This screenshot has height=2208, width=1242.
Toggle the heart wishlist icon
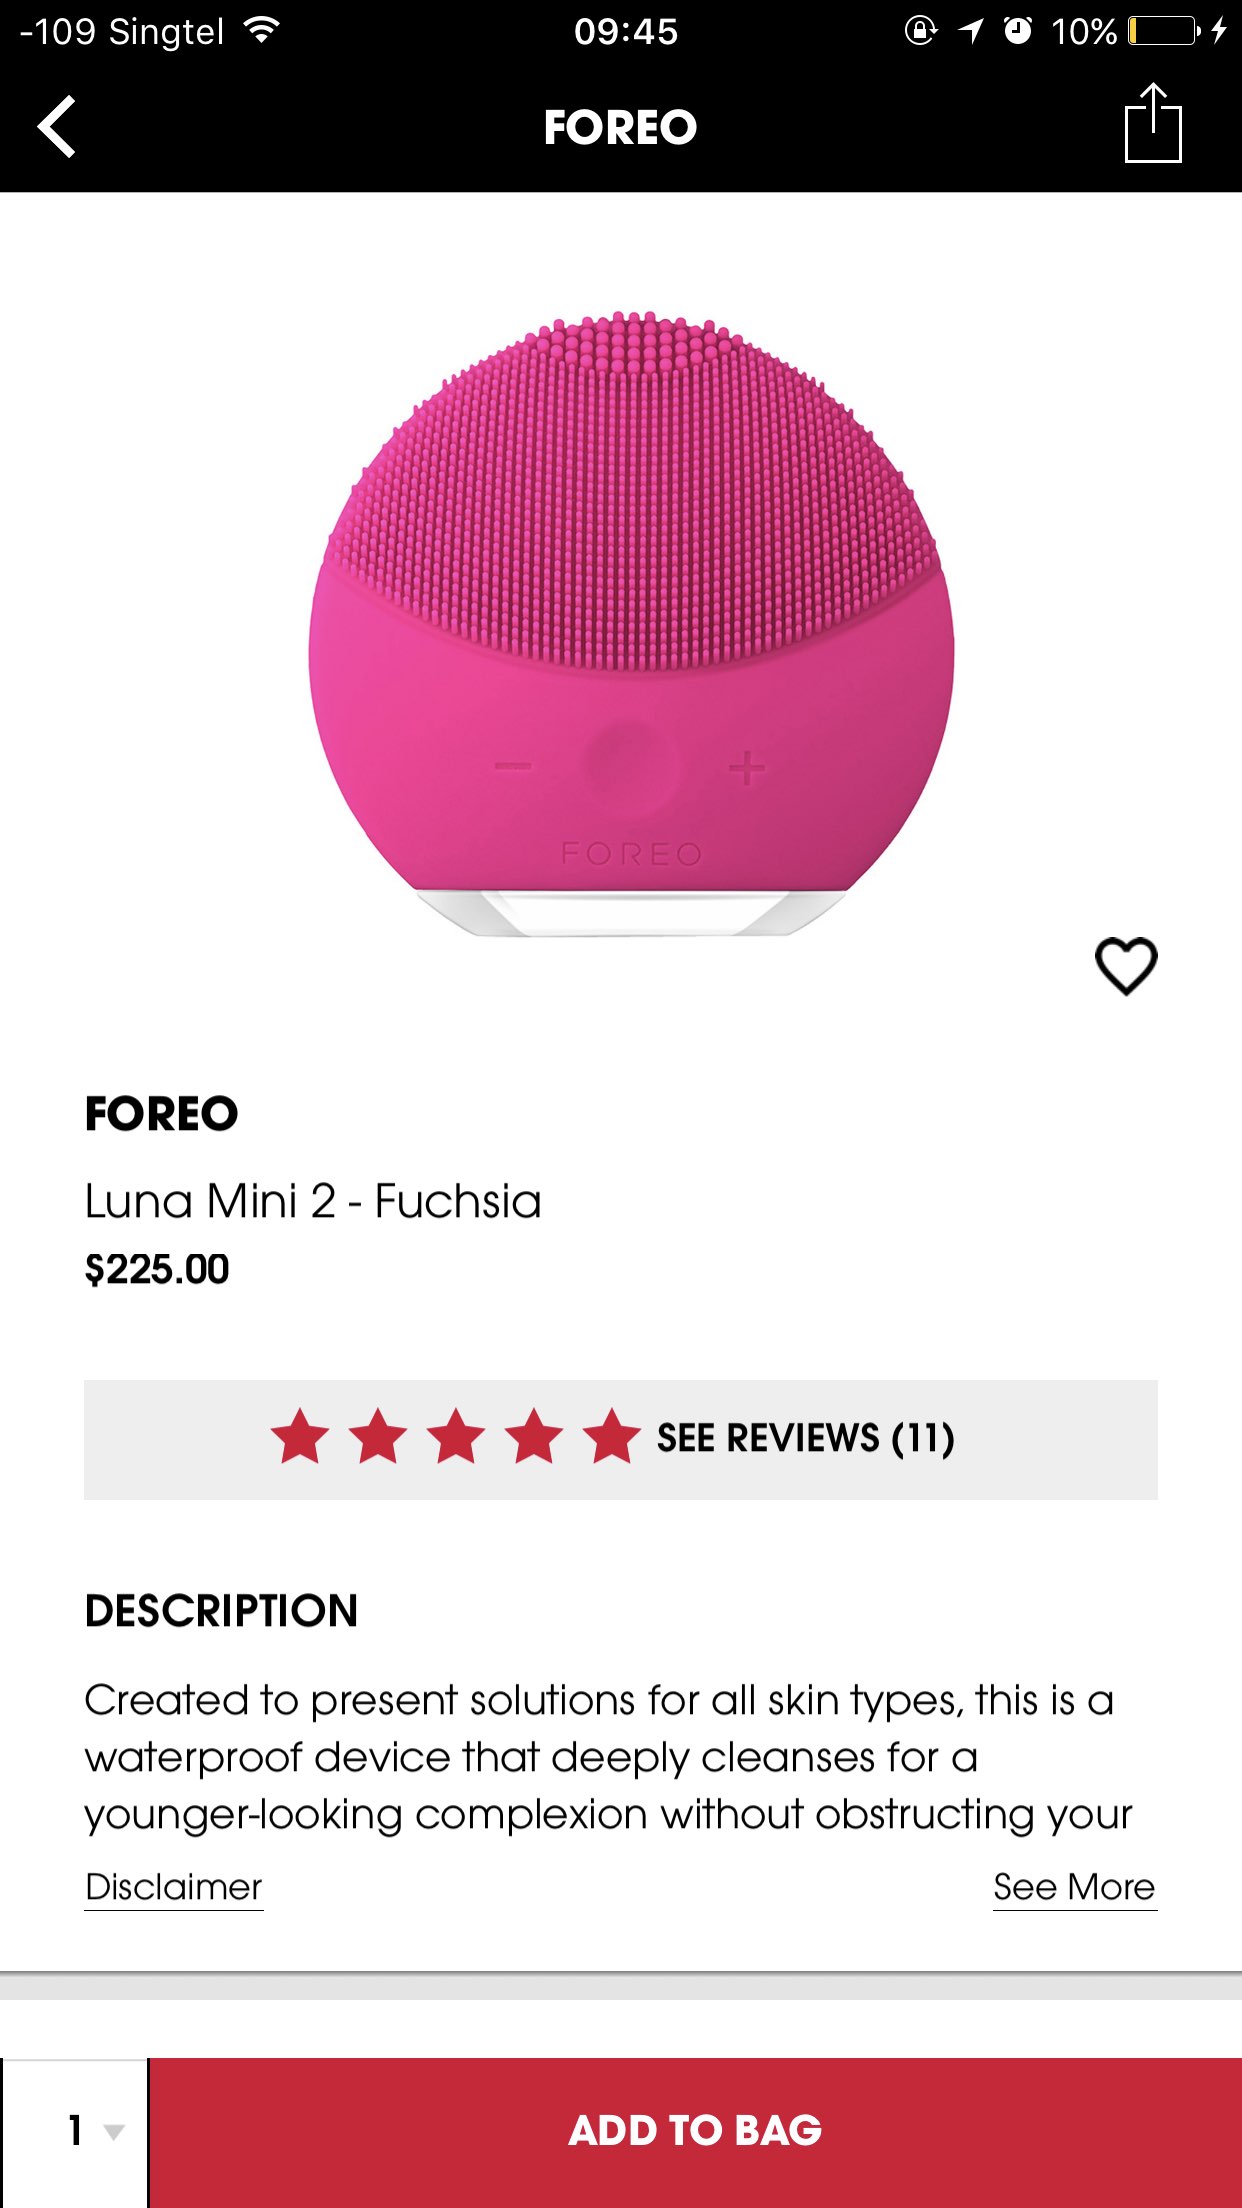click(1126, 966)
